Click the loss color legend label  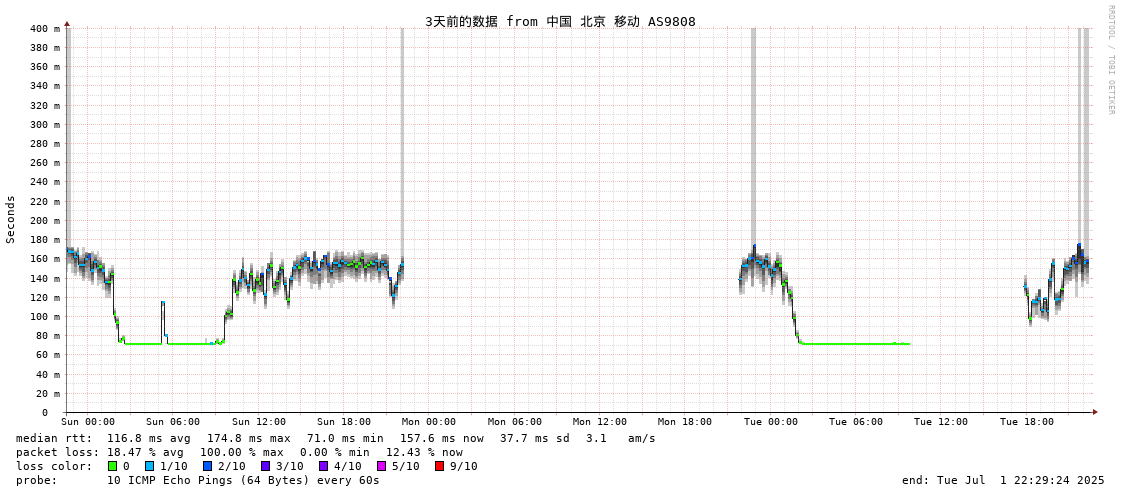coord(54,466)
